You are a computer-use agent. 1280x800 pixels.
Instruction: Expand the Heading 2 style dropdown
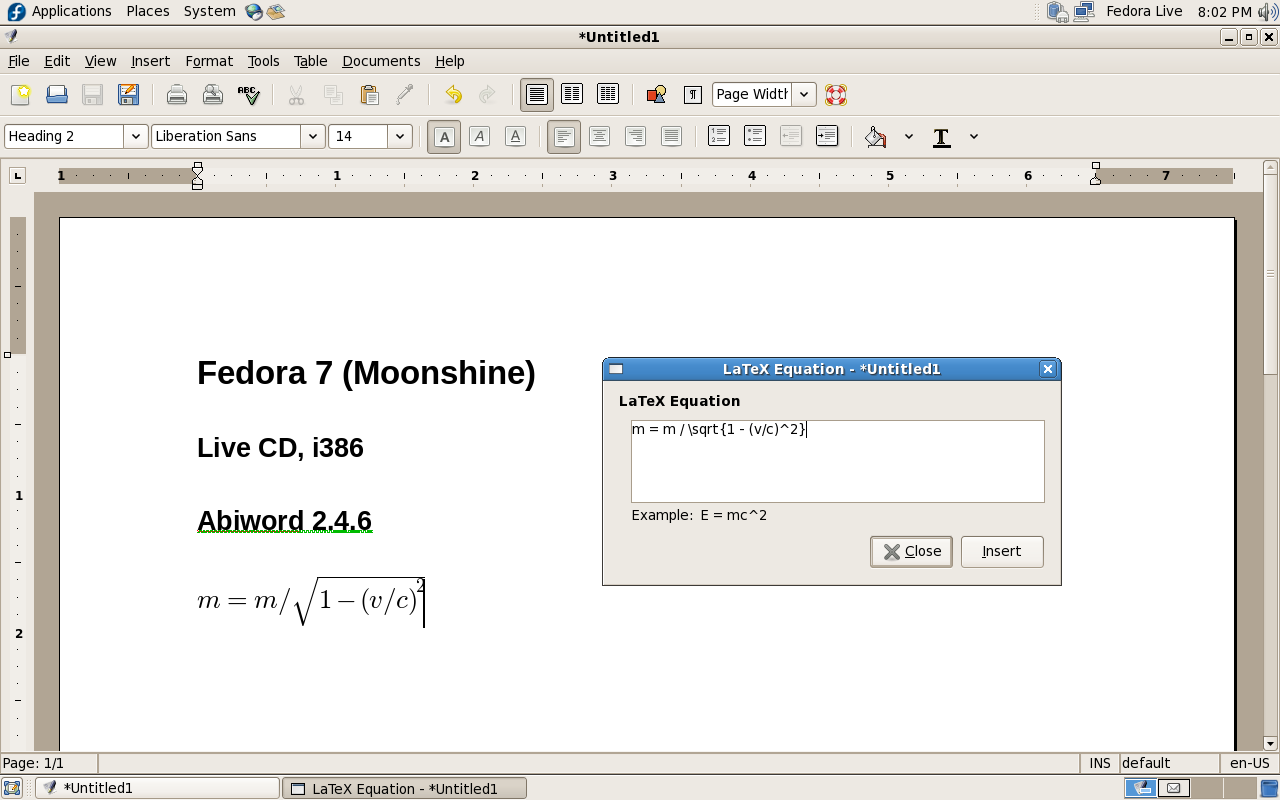click(136, 136)
